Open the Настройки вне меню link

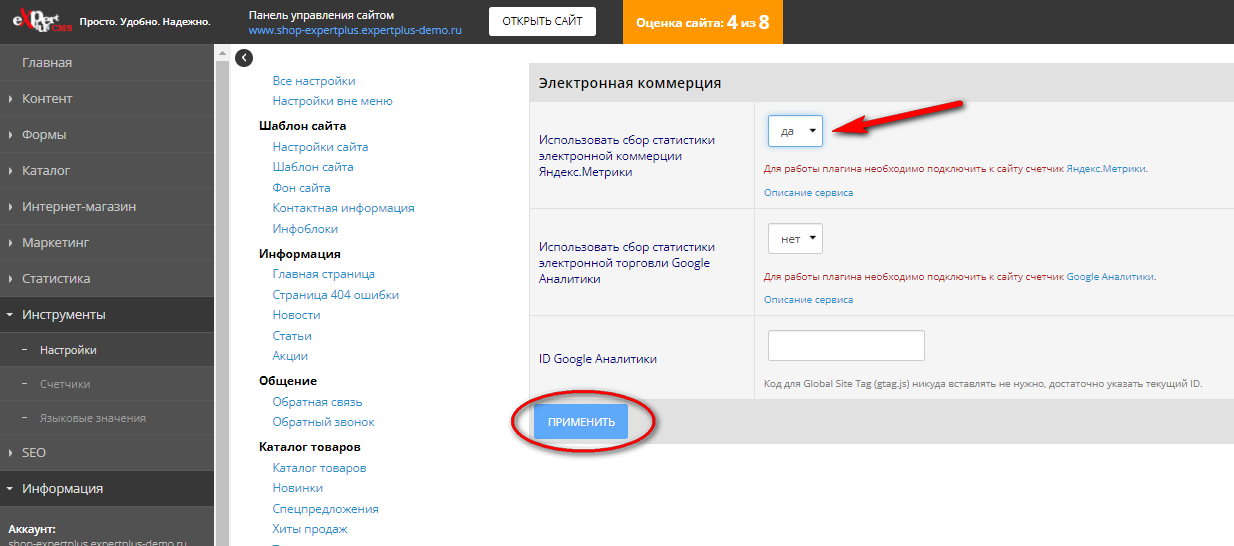(x=333, y=101)
